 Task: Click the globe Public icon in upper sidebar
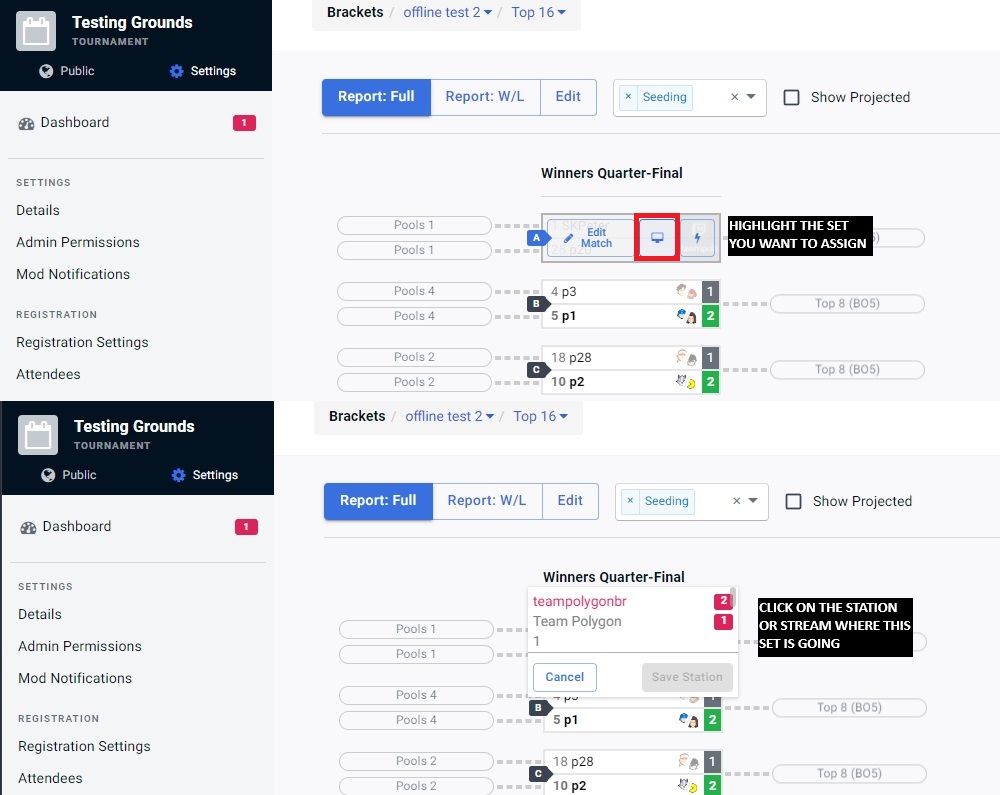46,71
